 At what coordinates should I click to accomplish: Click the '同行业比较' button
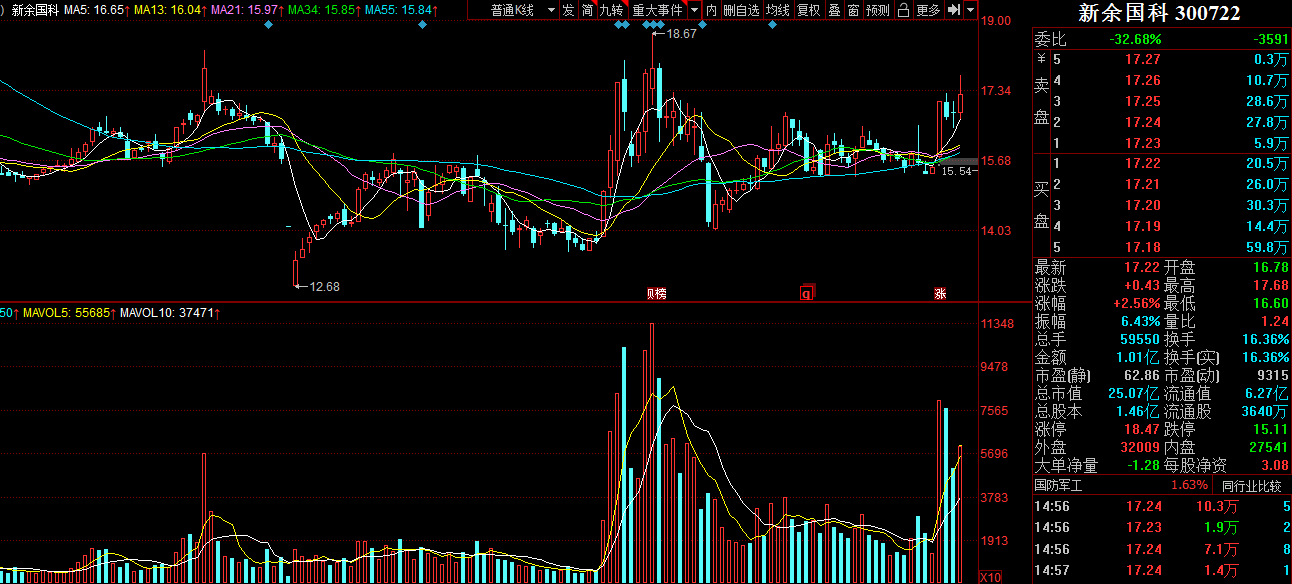click(x=1251, y=485)
